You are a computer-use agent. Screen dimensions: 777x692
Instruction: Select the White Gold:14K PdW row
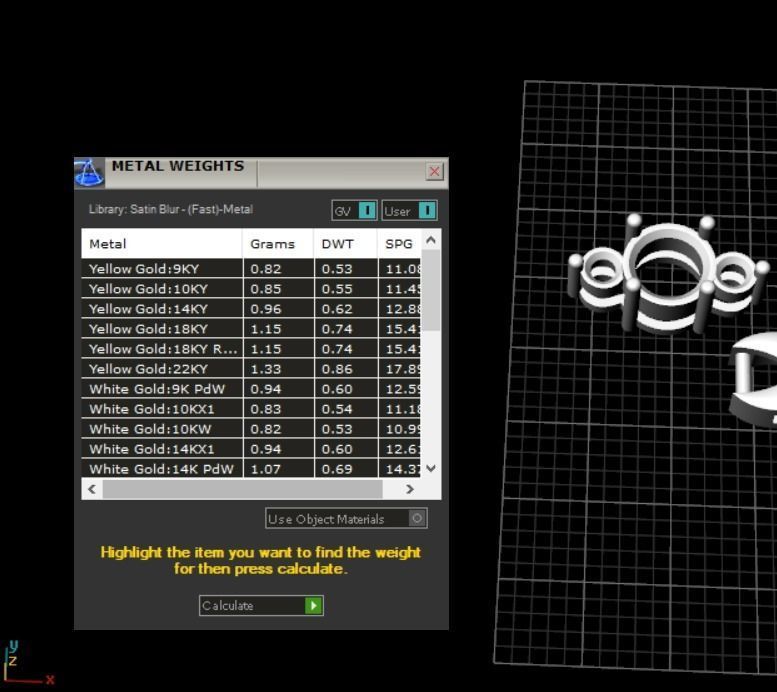(x=251, y=469)
